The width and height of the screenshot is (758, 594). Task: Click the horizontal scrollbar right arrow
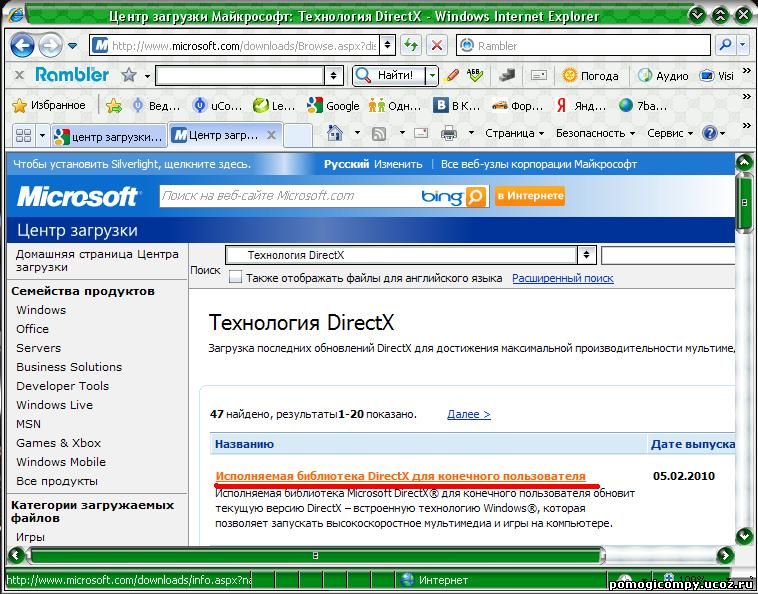(725, 555)
